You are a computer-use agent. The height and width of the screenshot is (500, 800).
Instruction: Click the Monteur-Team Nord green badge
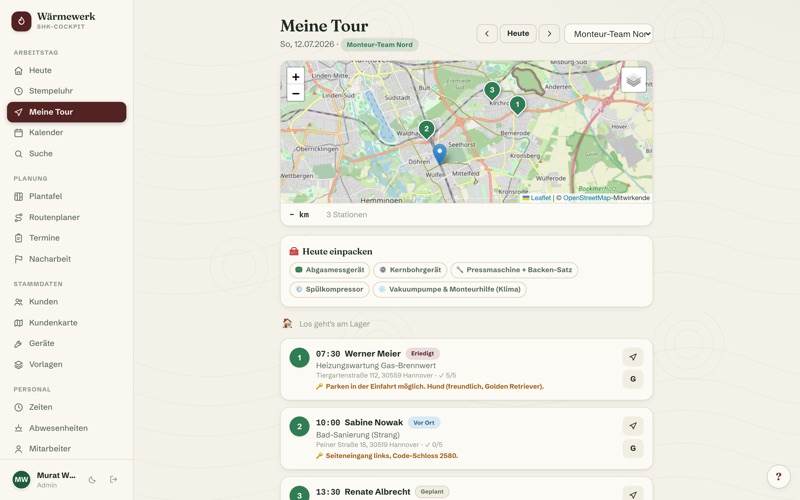380,44
